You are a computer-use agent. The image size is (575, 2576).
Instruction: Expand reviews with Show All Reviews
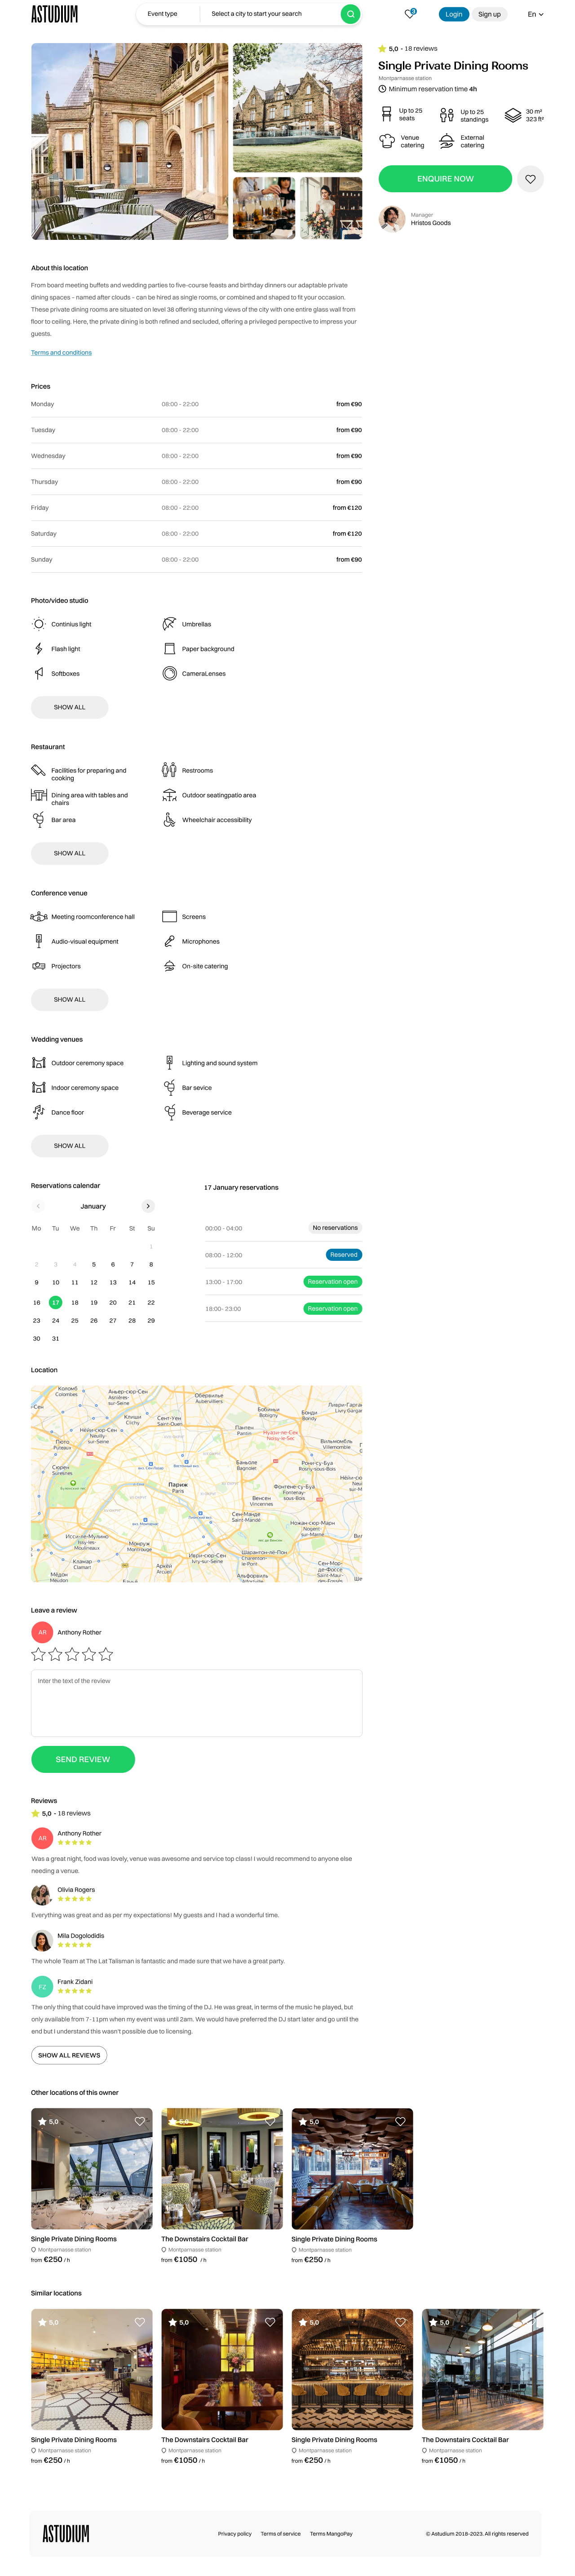pyautogui.click(x=69, y=2055)
